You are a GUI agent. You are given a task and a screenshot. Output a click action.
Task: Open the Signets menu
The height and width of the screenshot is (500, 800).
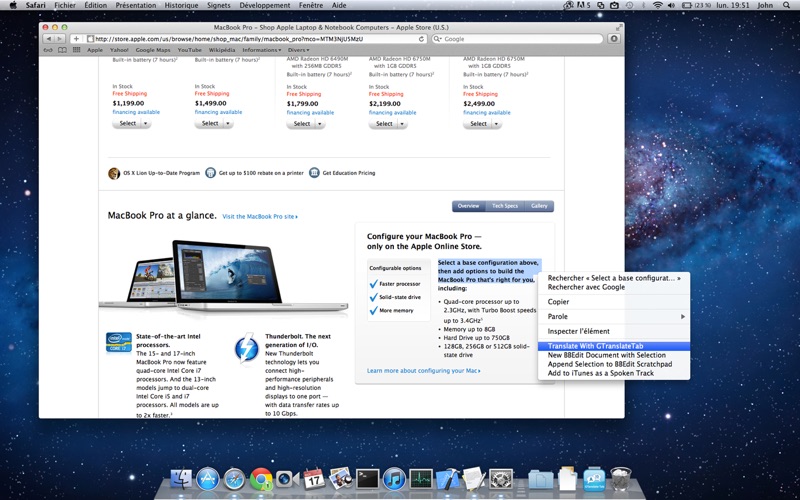click(218, 5)
